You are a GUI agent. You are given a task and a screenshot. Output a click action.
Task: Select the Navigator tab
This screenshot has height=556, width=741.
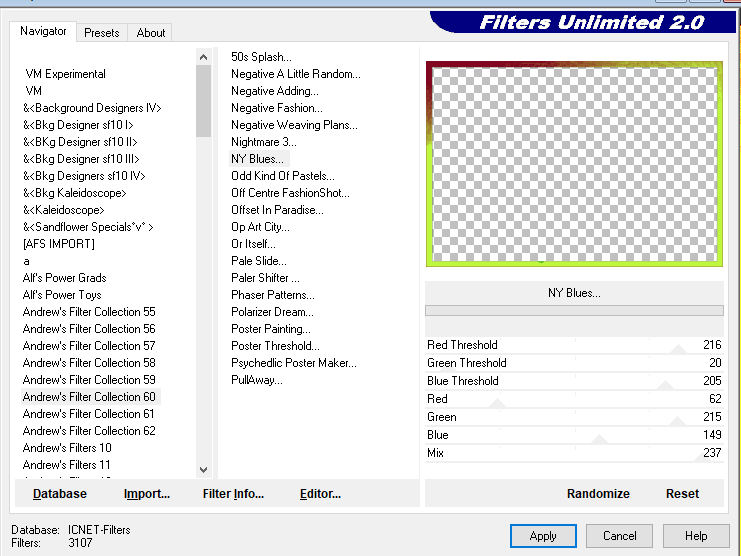[44, 31]
